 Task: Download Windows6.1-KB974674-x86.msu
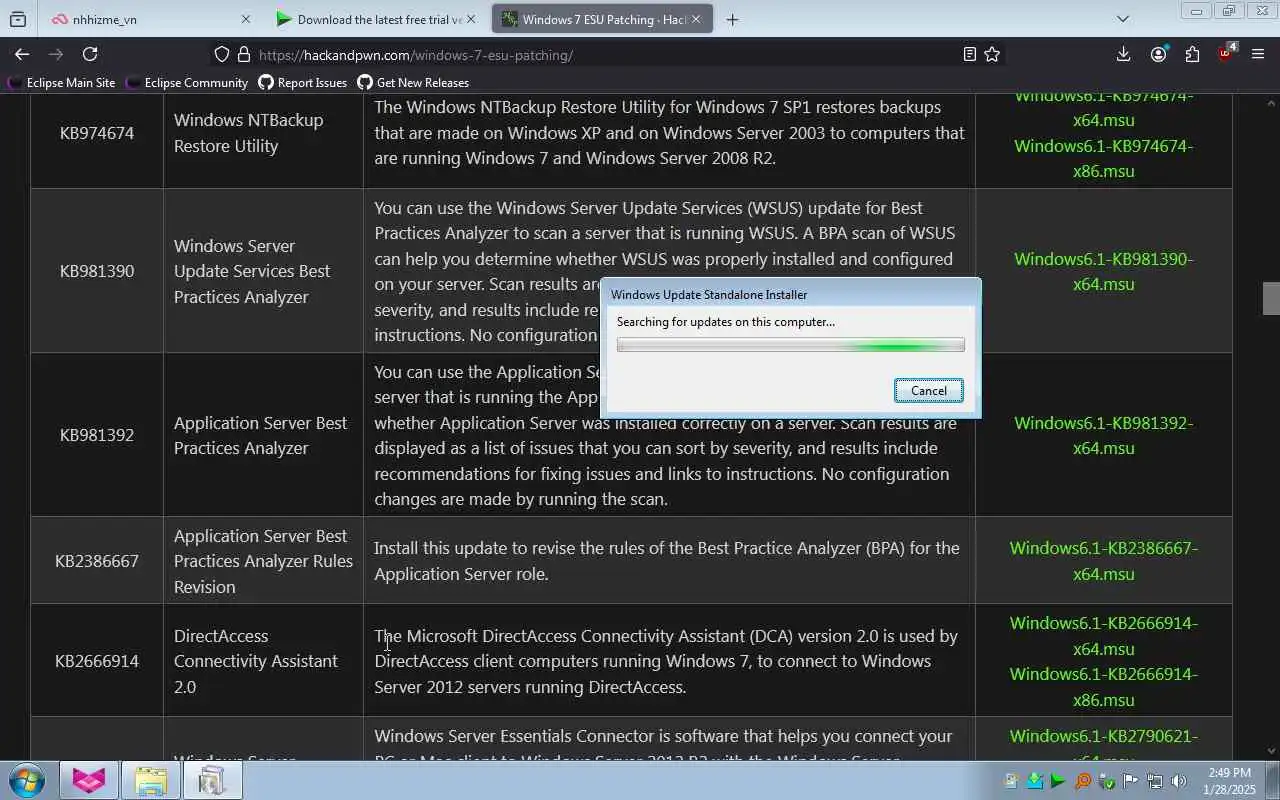pyautogui.click(x=1103, y=158)
